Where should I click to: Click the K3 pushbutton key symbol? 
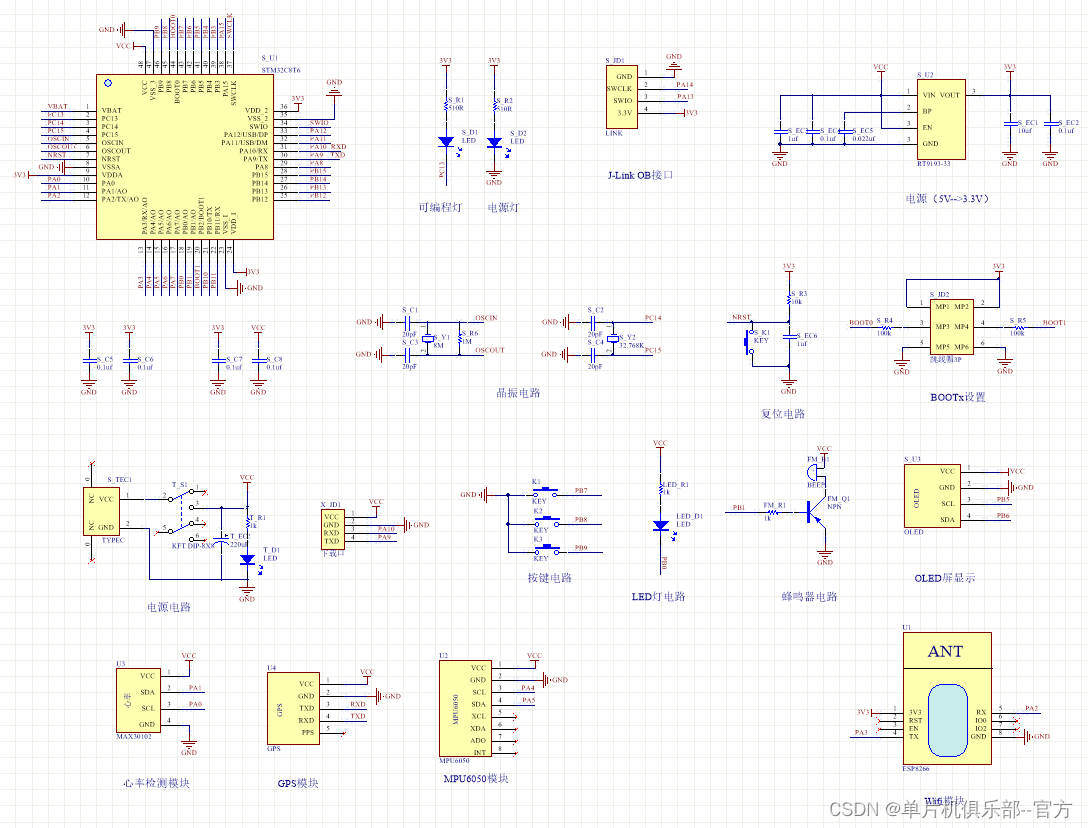click(x=545, y=548)
